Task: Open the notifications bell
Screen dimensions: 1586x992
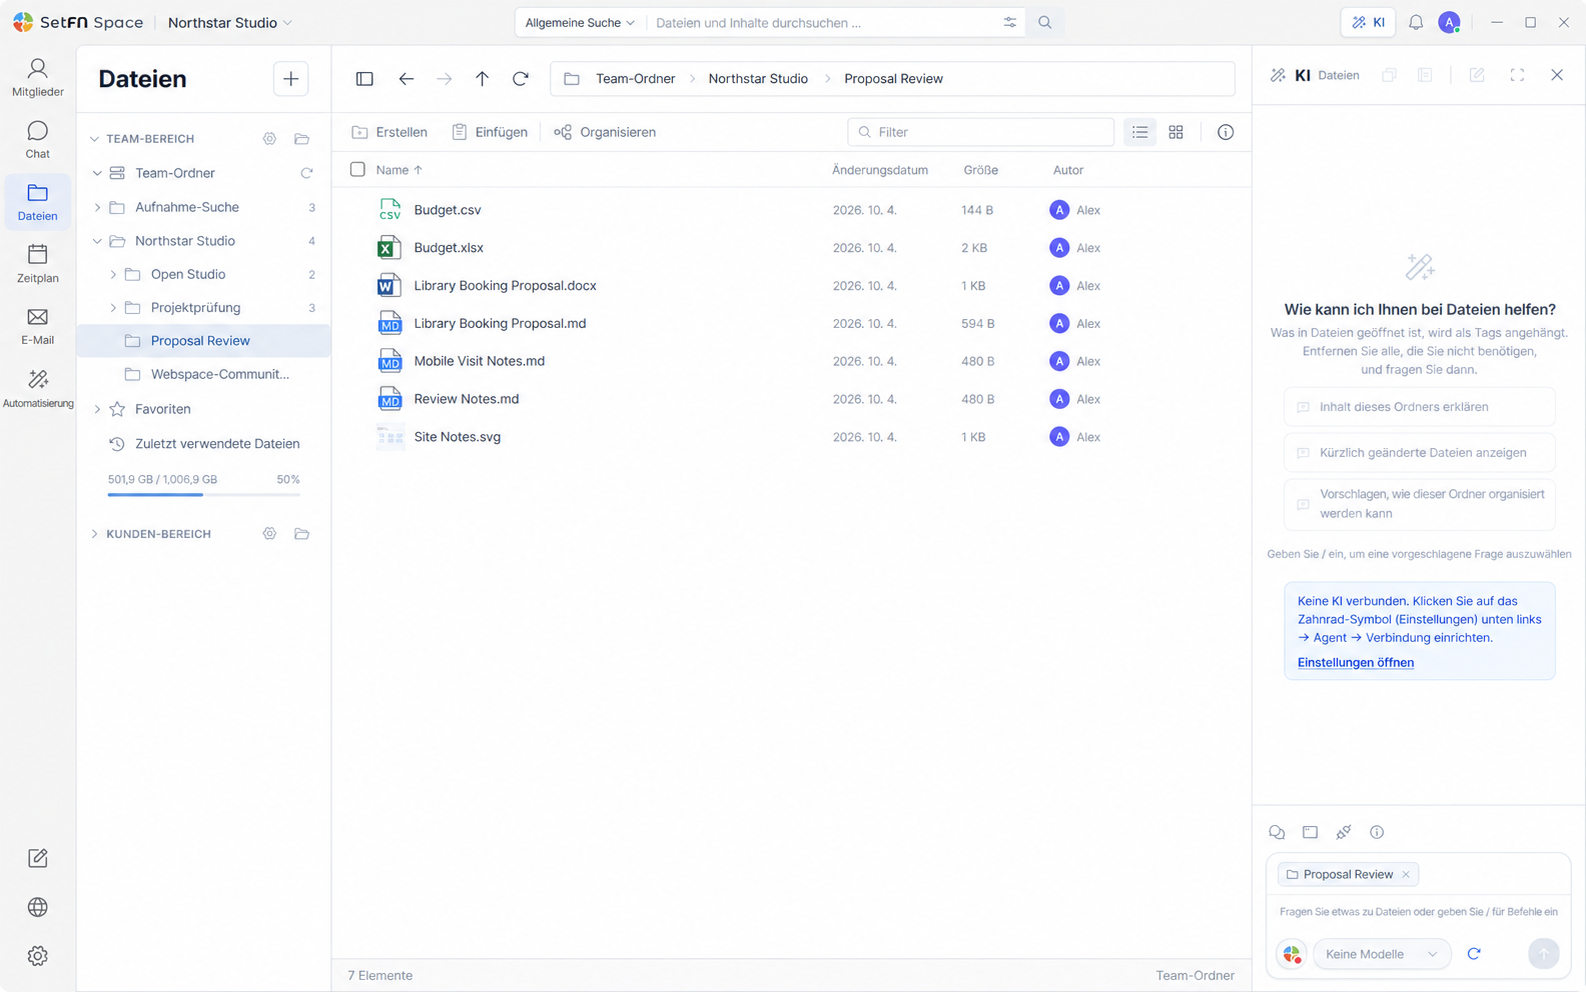Action: point(1416,22)
